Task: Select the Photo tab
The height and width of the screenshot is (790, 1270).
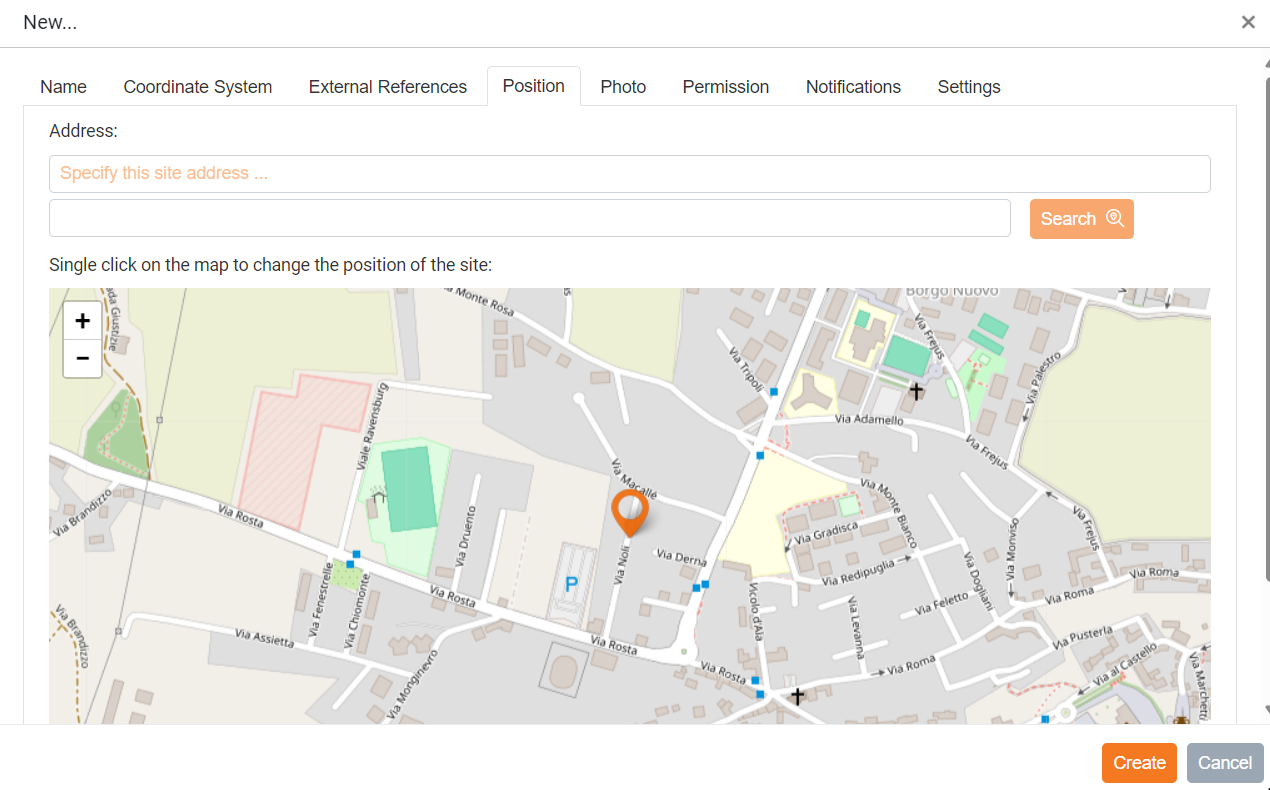Action: [623, 87]
